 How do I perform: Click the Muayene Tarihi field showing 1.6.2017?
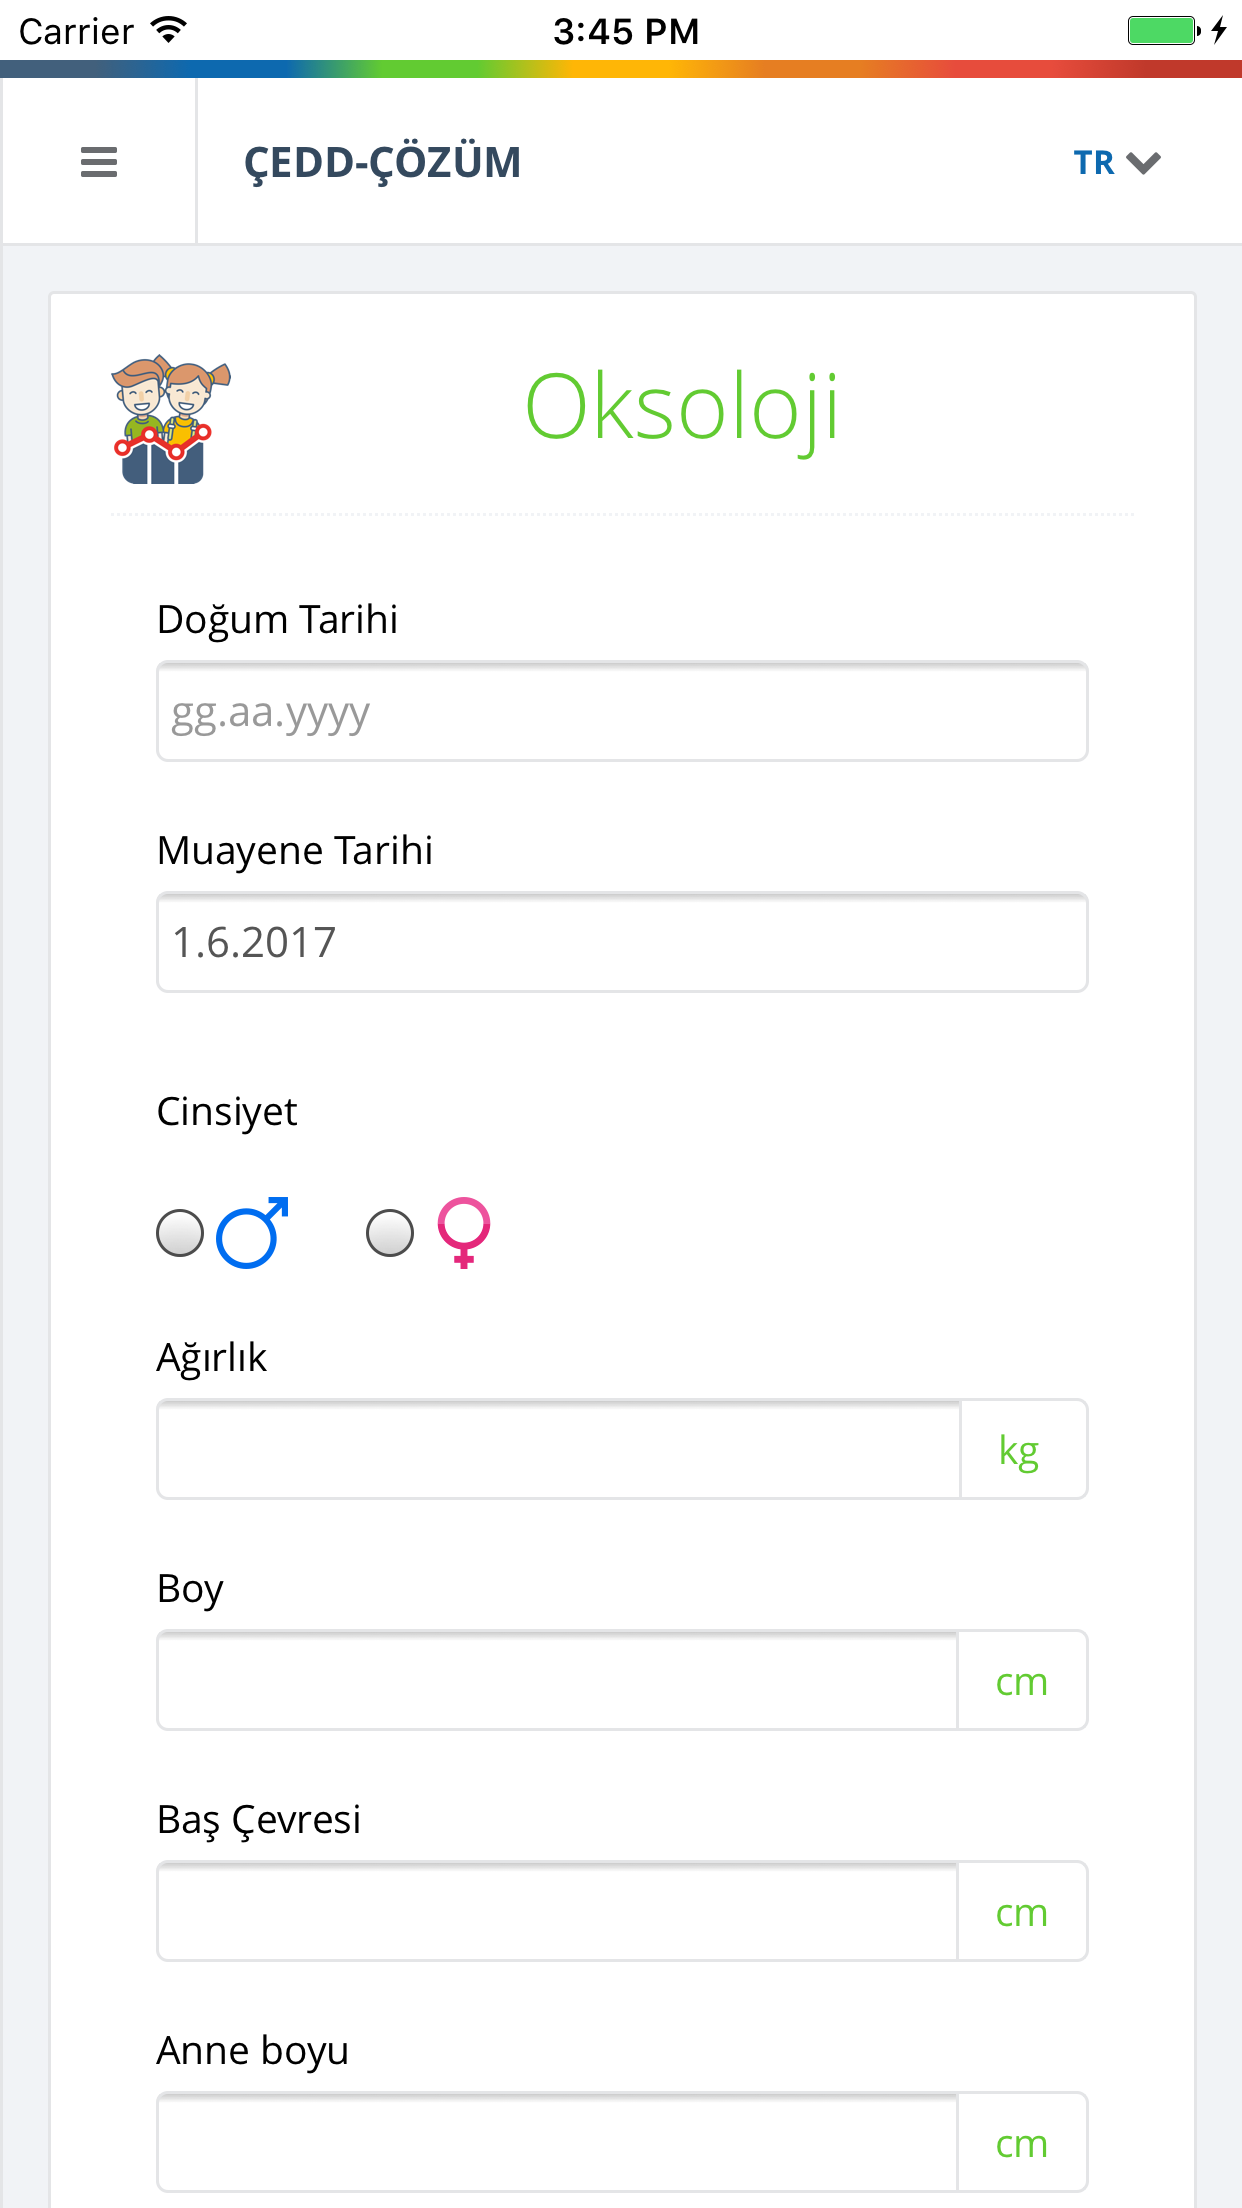click(621, 941)
